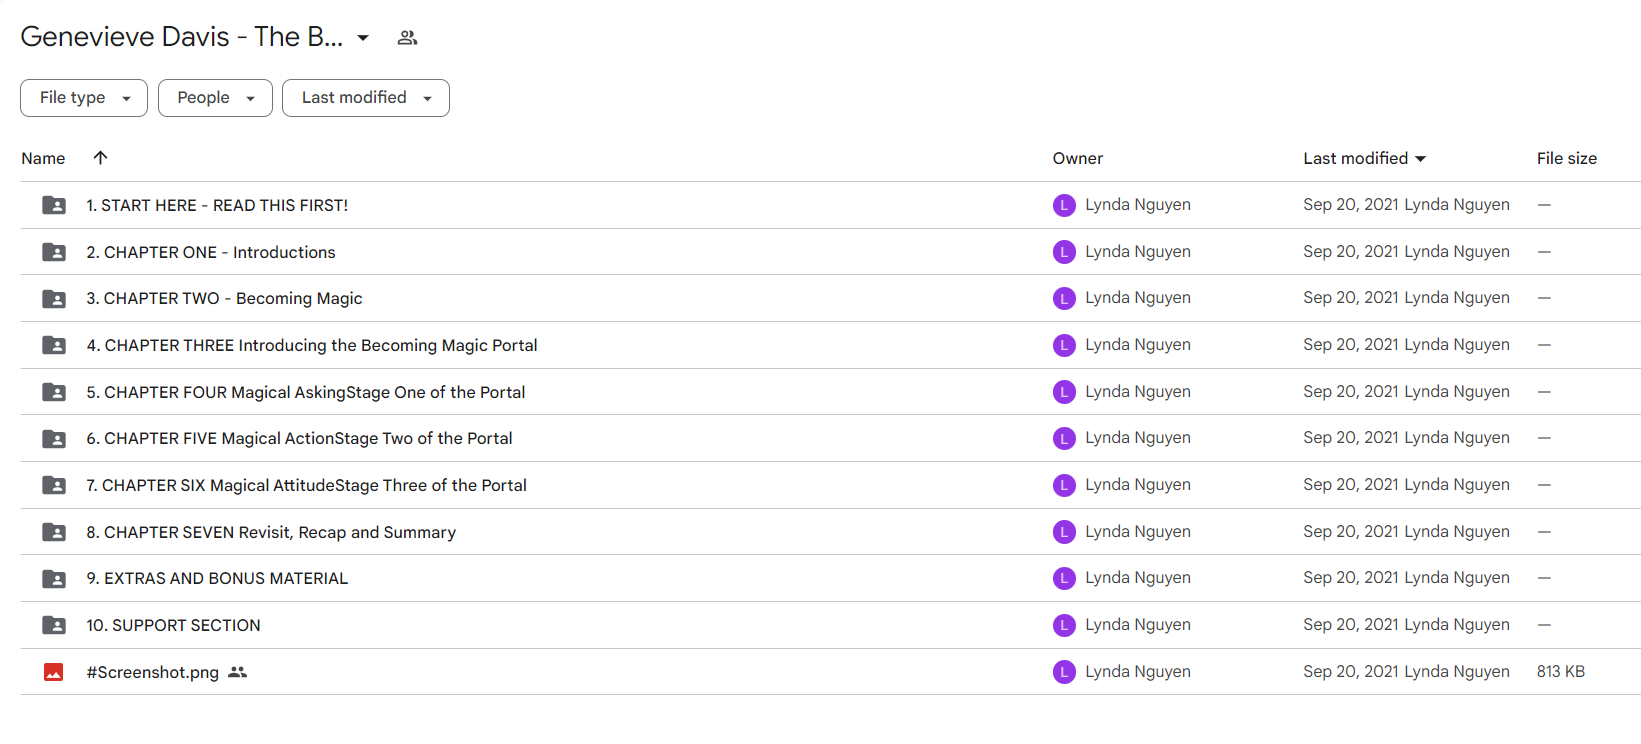Screen dimensions: 1641x744
Task: Click the File size column header
Action: point(1566,158)
